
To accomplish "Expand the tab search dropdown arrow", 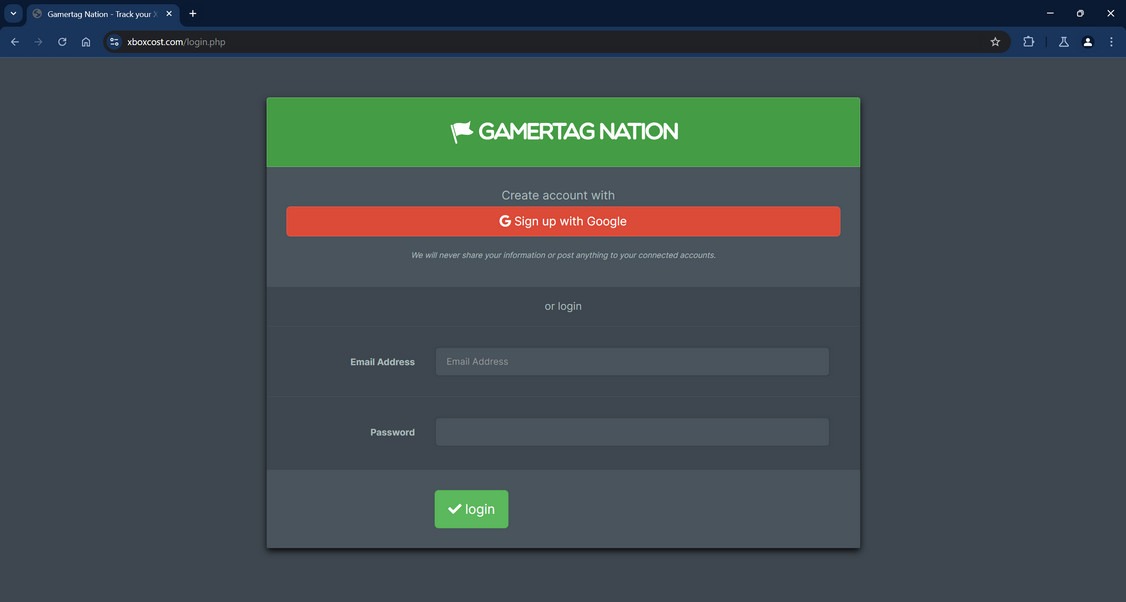I will tap(13, 14).
